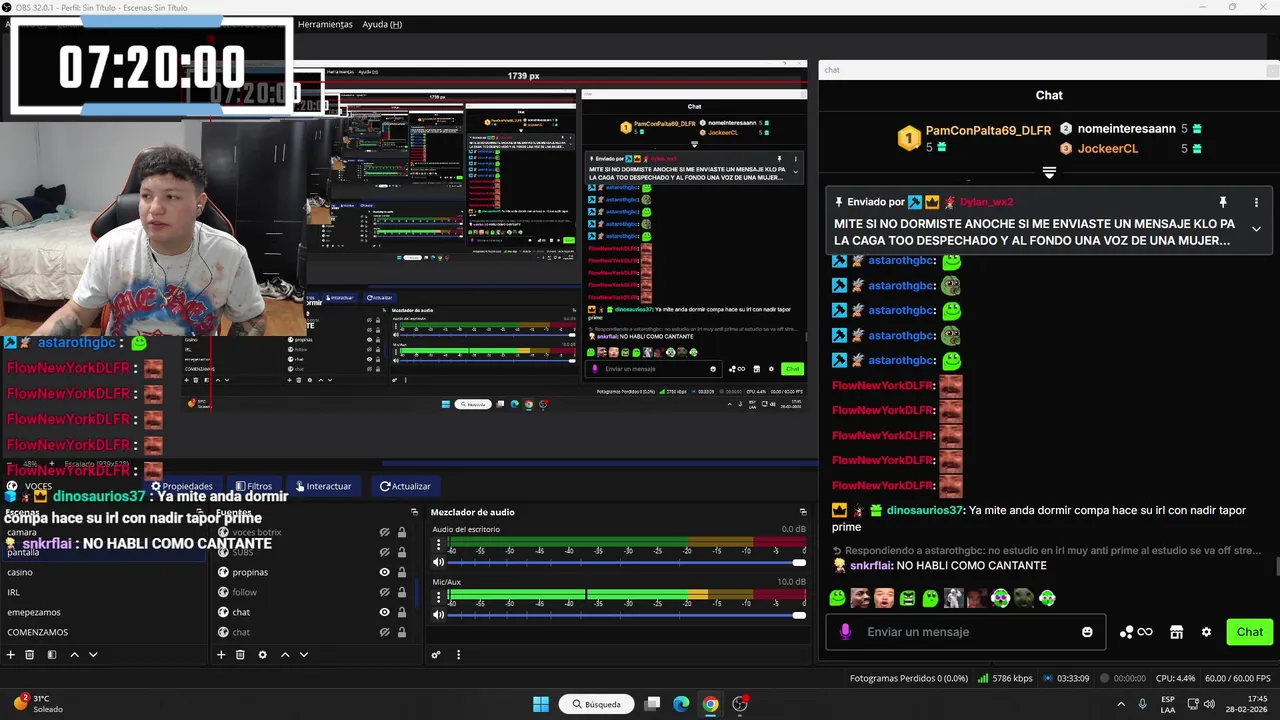1280x720 pixels.
Task: Click the Propiedades button
Action: (x=181, y=486)
